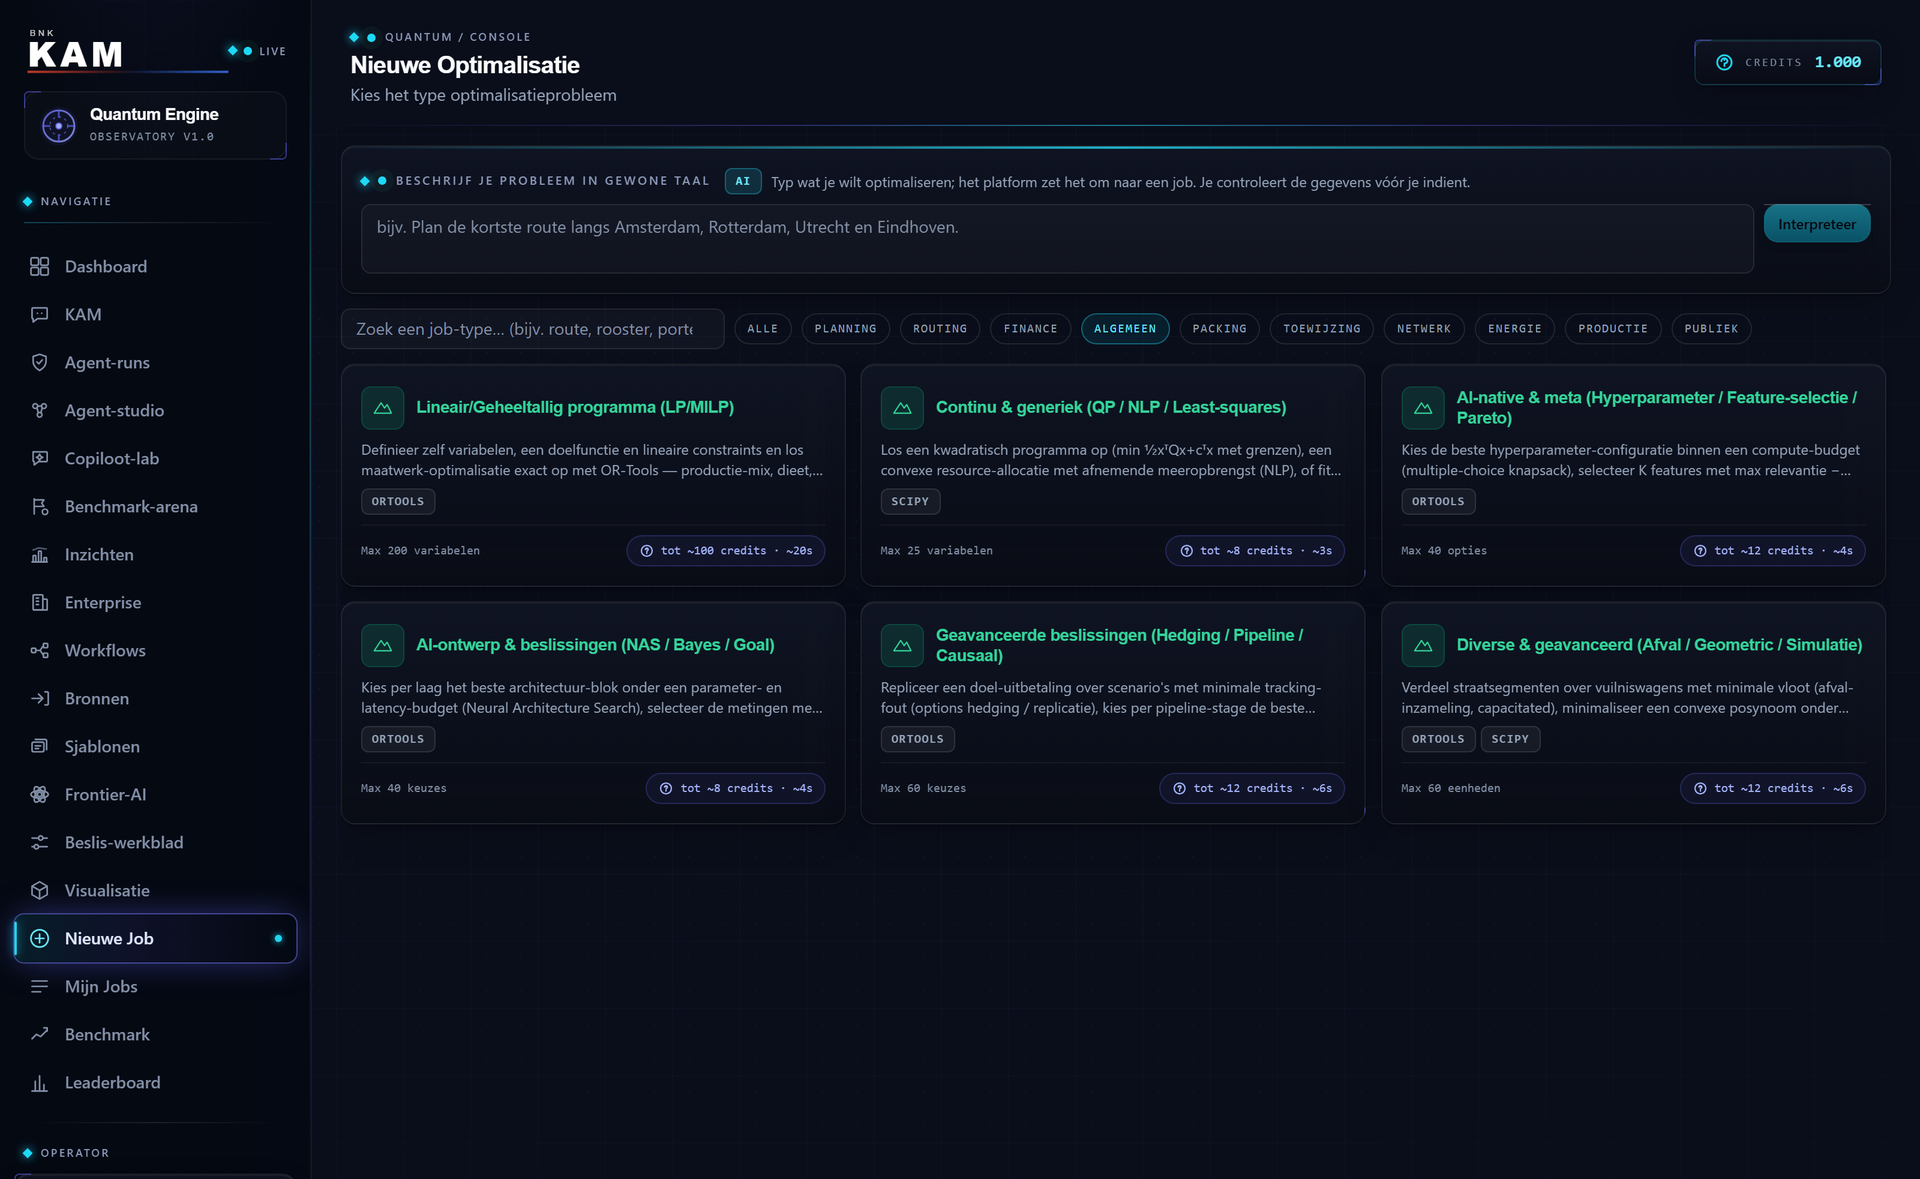Open the Visualisatie cube icon
1920x1179 pixels.
[39, 890]
